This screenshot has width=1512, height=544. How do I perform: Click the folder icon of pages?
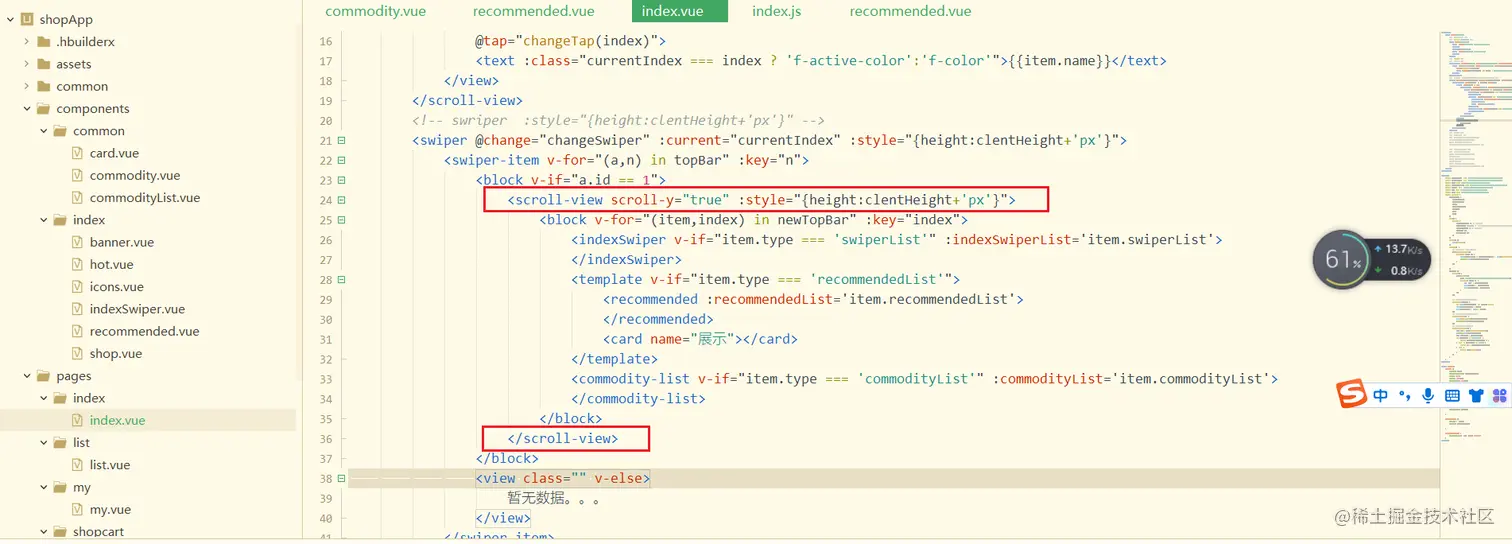[43, 376]
